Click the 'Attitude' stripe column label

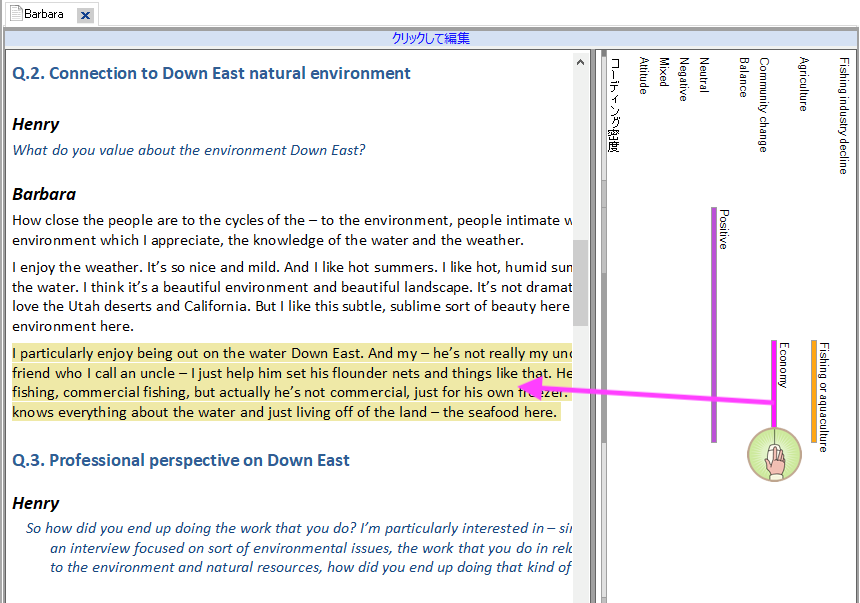[643, 76]
